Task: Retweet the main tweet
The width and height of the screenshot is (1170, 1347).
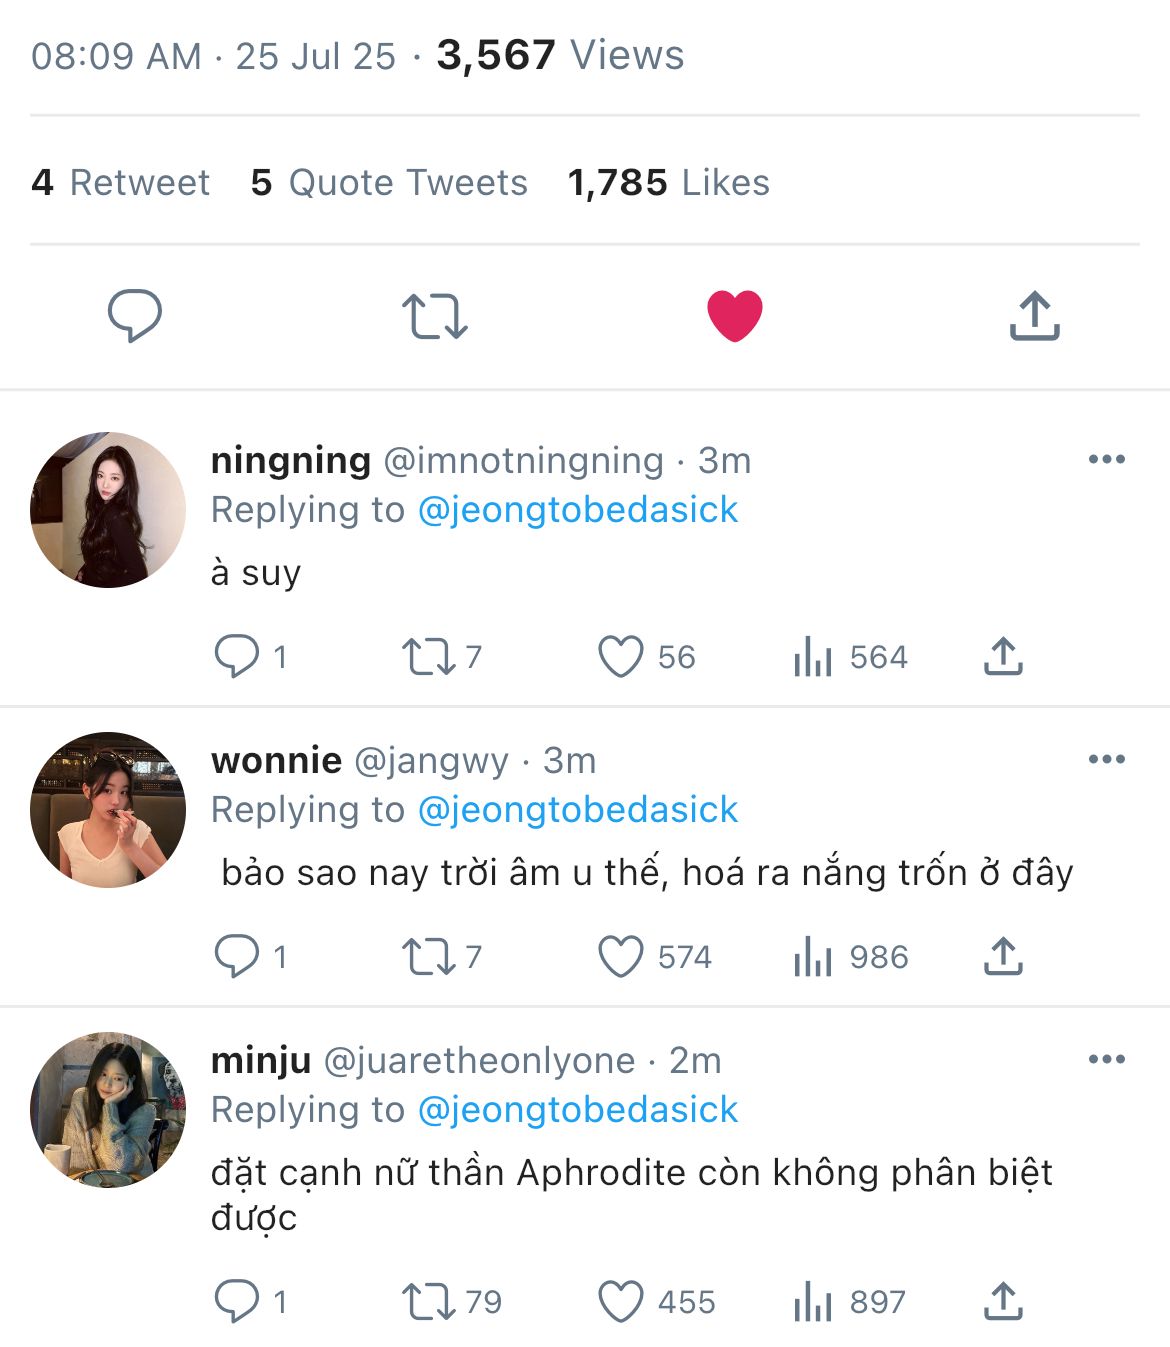Action: click(x=434, y=316)
